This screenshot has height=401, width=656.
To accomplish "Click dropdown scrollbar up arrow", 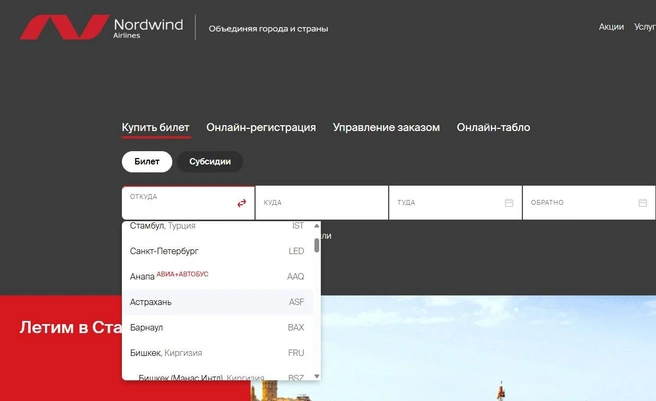I will click(317, 226).
